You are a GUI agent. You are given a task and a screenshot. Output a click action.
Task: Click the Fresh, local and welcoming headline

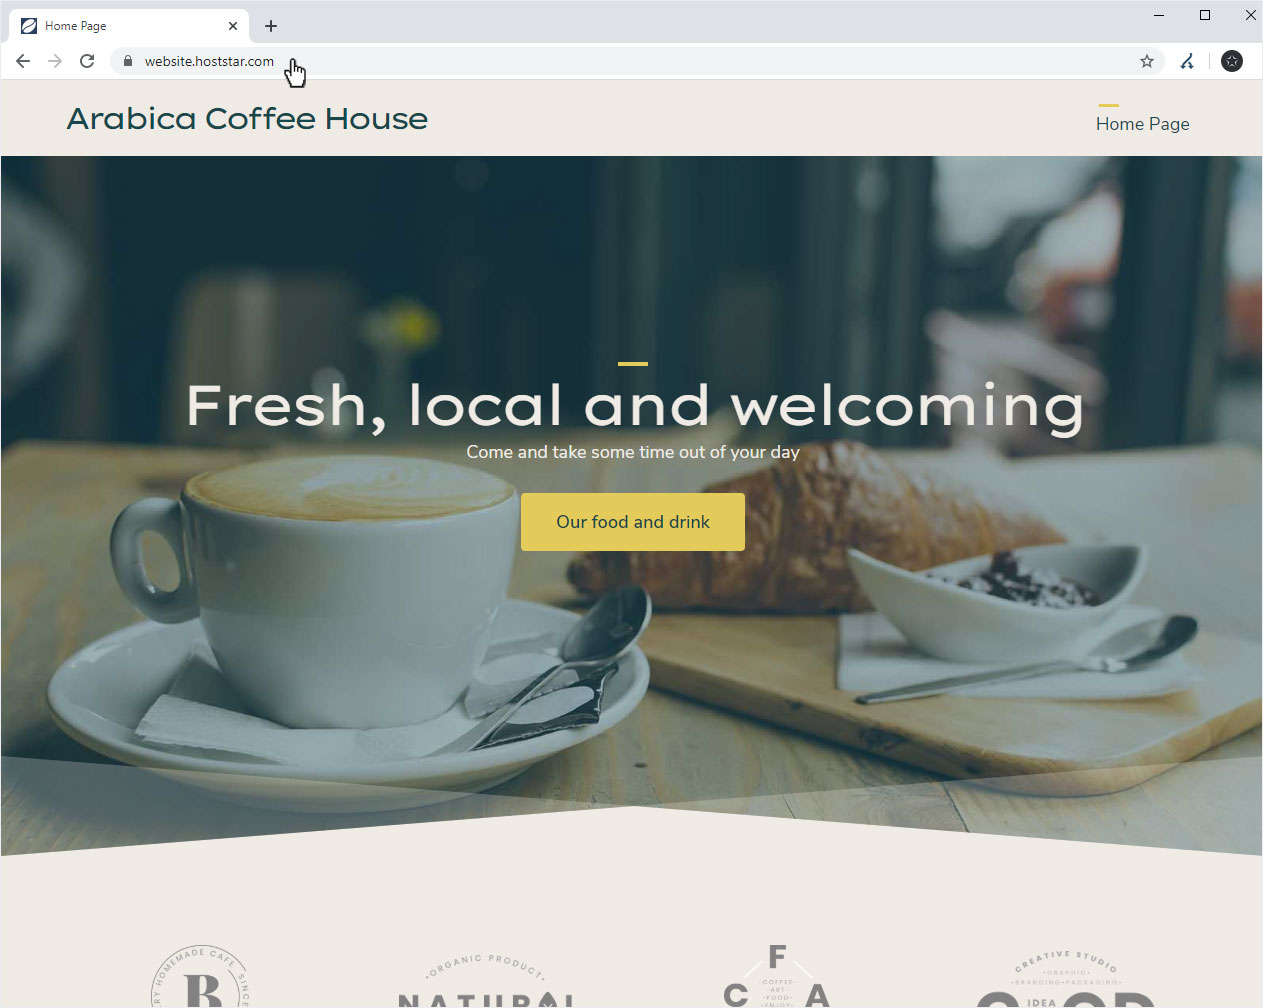point(634,406)
